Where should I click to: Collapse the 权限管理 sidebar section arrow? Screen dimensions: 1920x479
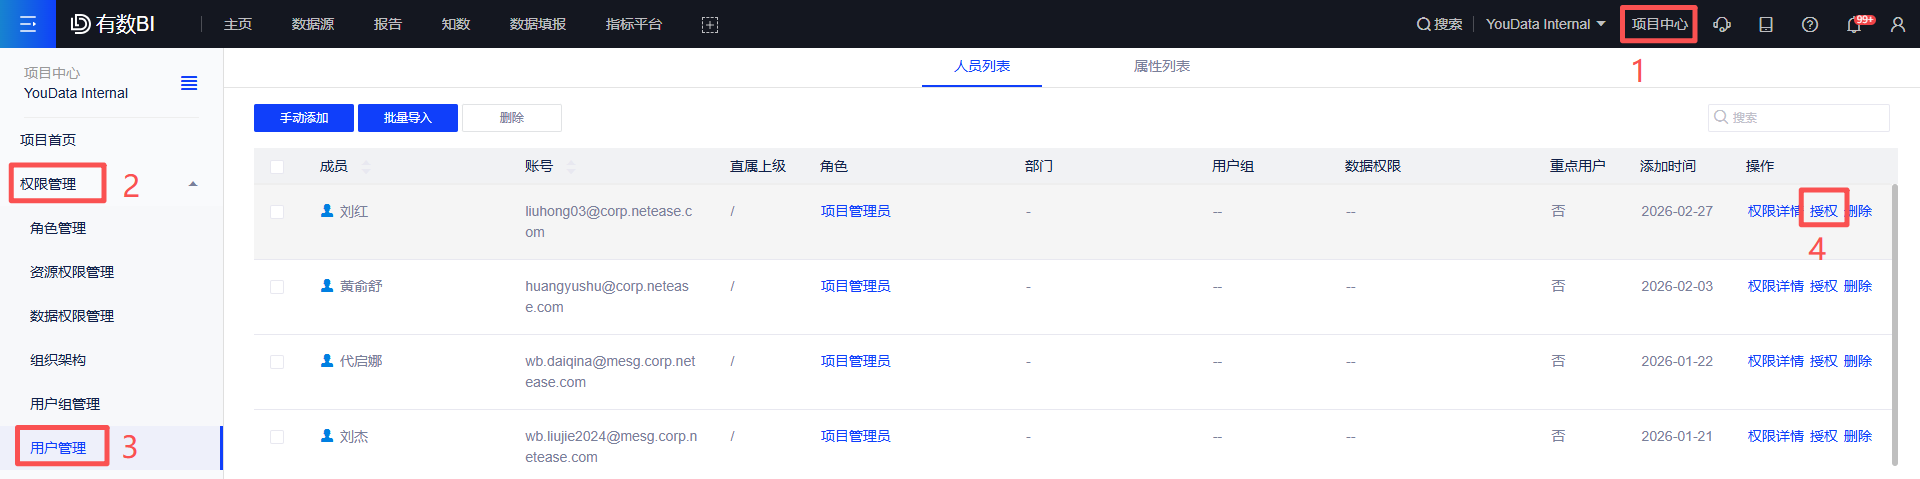click(193, 184)
